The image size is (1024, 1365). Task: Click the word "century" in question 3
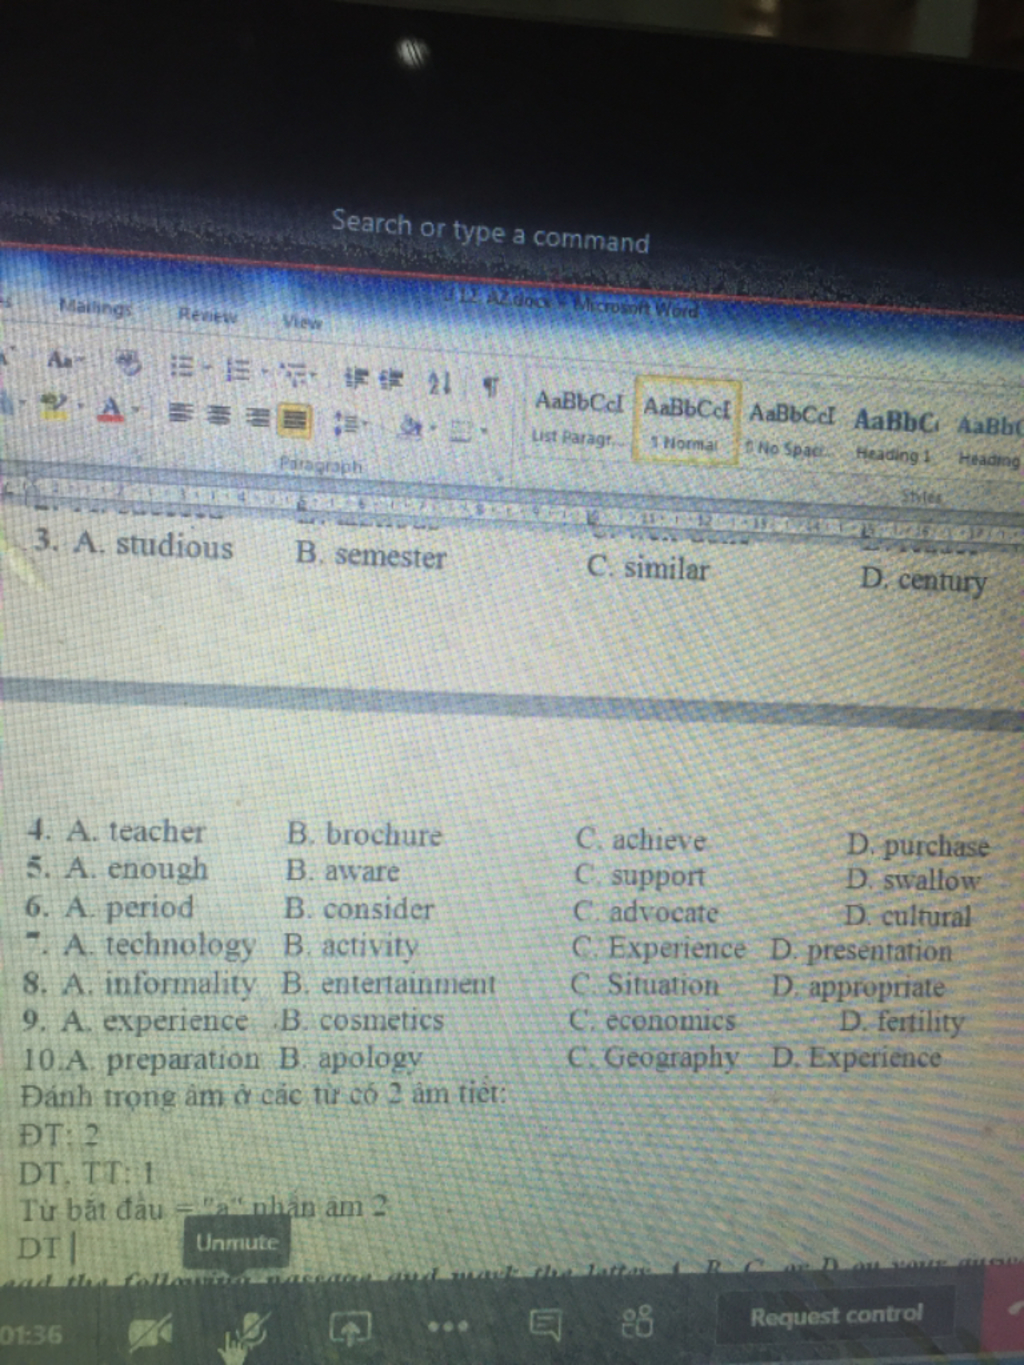coord(942,581)
